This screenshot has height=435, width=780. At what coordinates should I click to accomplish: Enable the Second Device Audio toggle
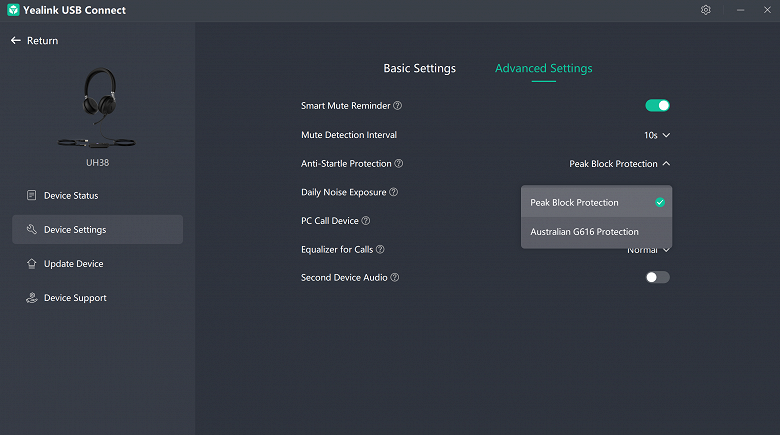658,277
